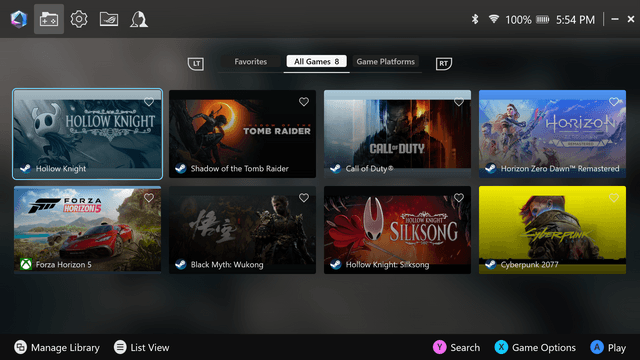The height and width of the screenshot is (360, 640).
Task: Click the battery level icon
Action: point(542,19)
